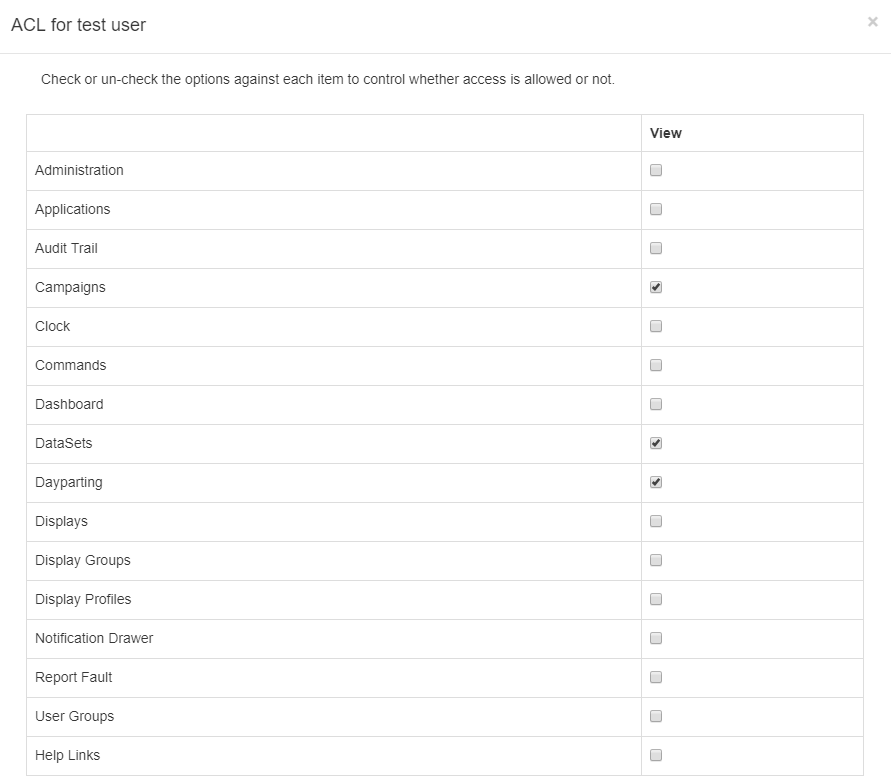Check View access for Display Groups
This screenshot has height=776, width=891.
pyautogui.click(x=656, y=560)
